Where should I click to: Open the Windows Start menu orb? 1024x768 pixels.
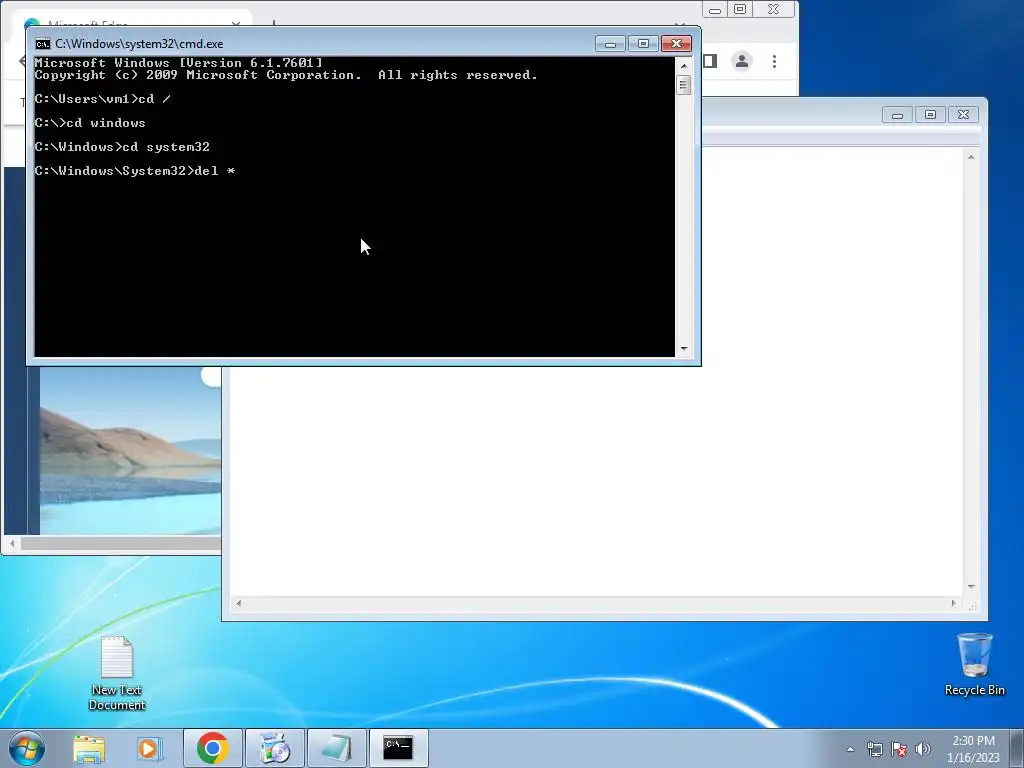coord(27,748)
